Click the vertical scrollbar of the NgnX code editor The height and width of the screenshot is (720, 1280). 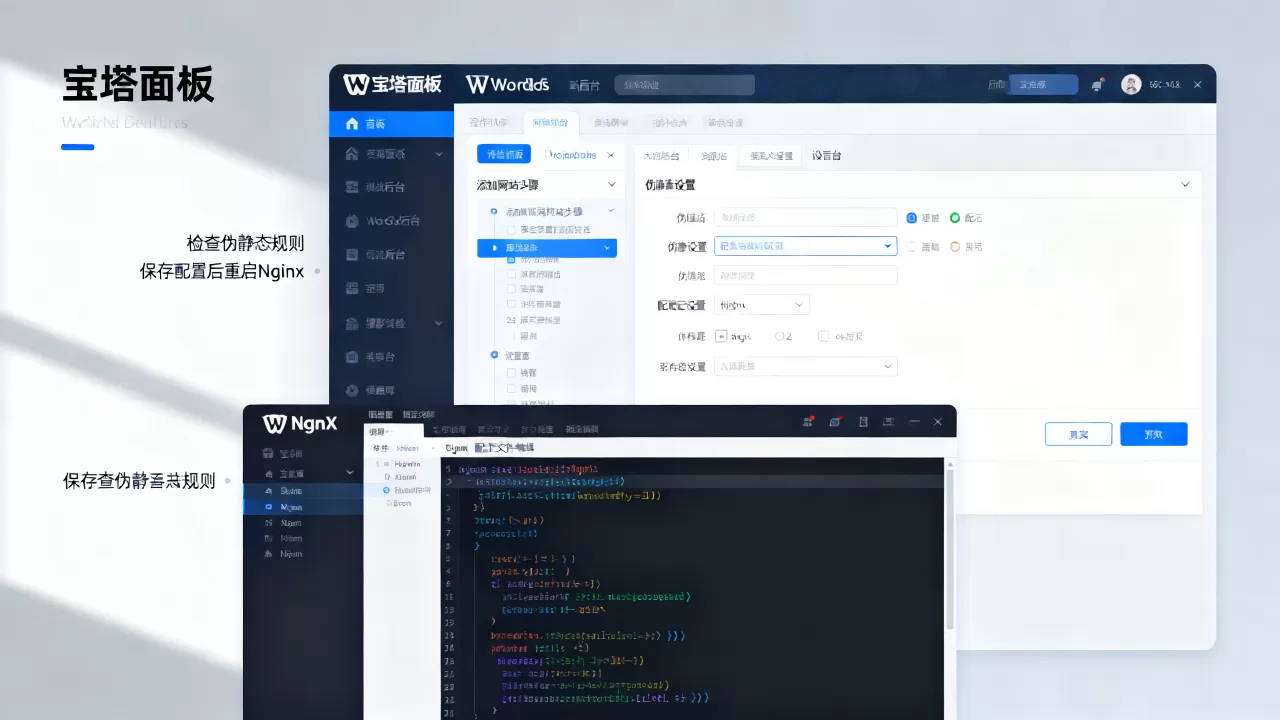[x=949, y=548]
